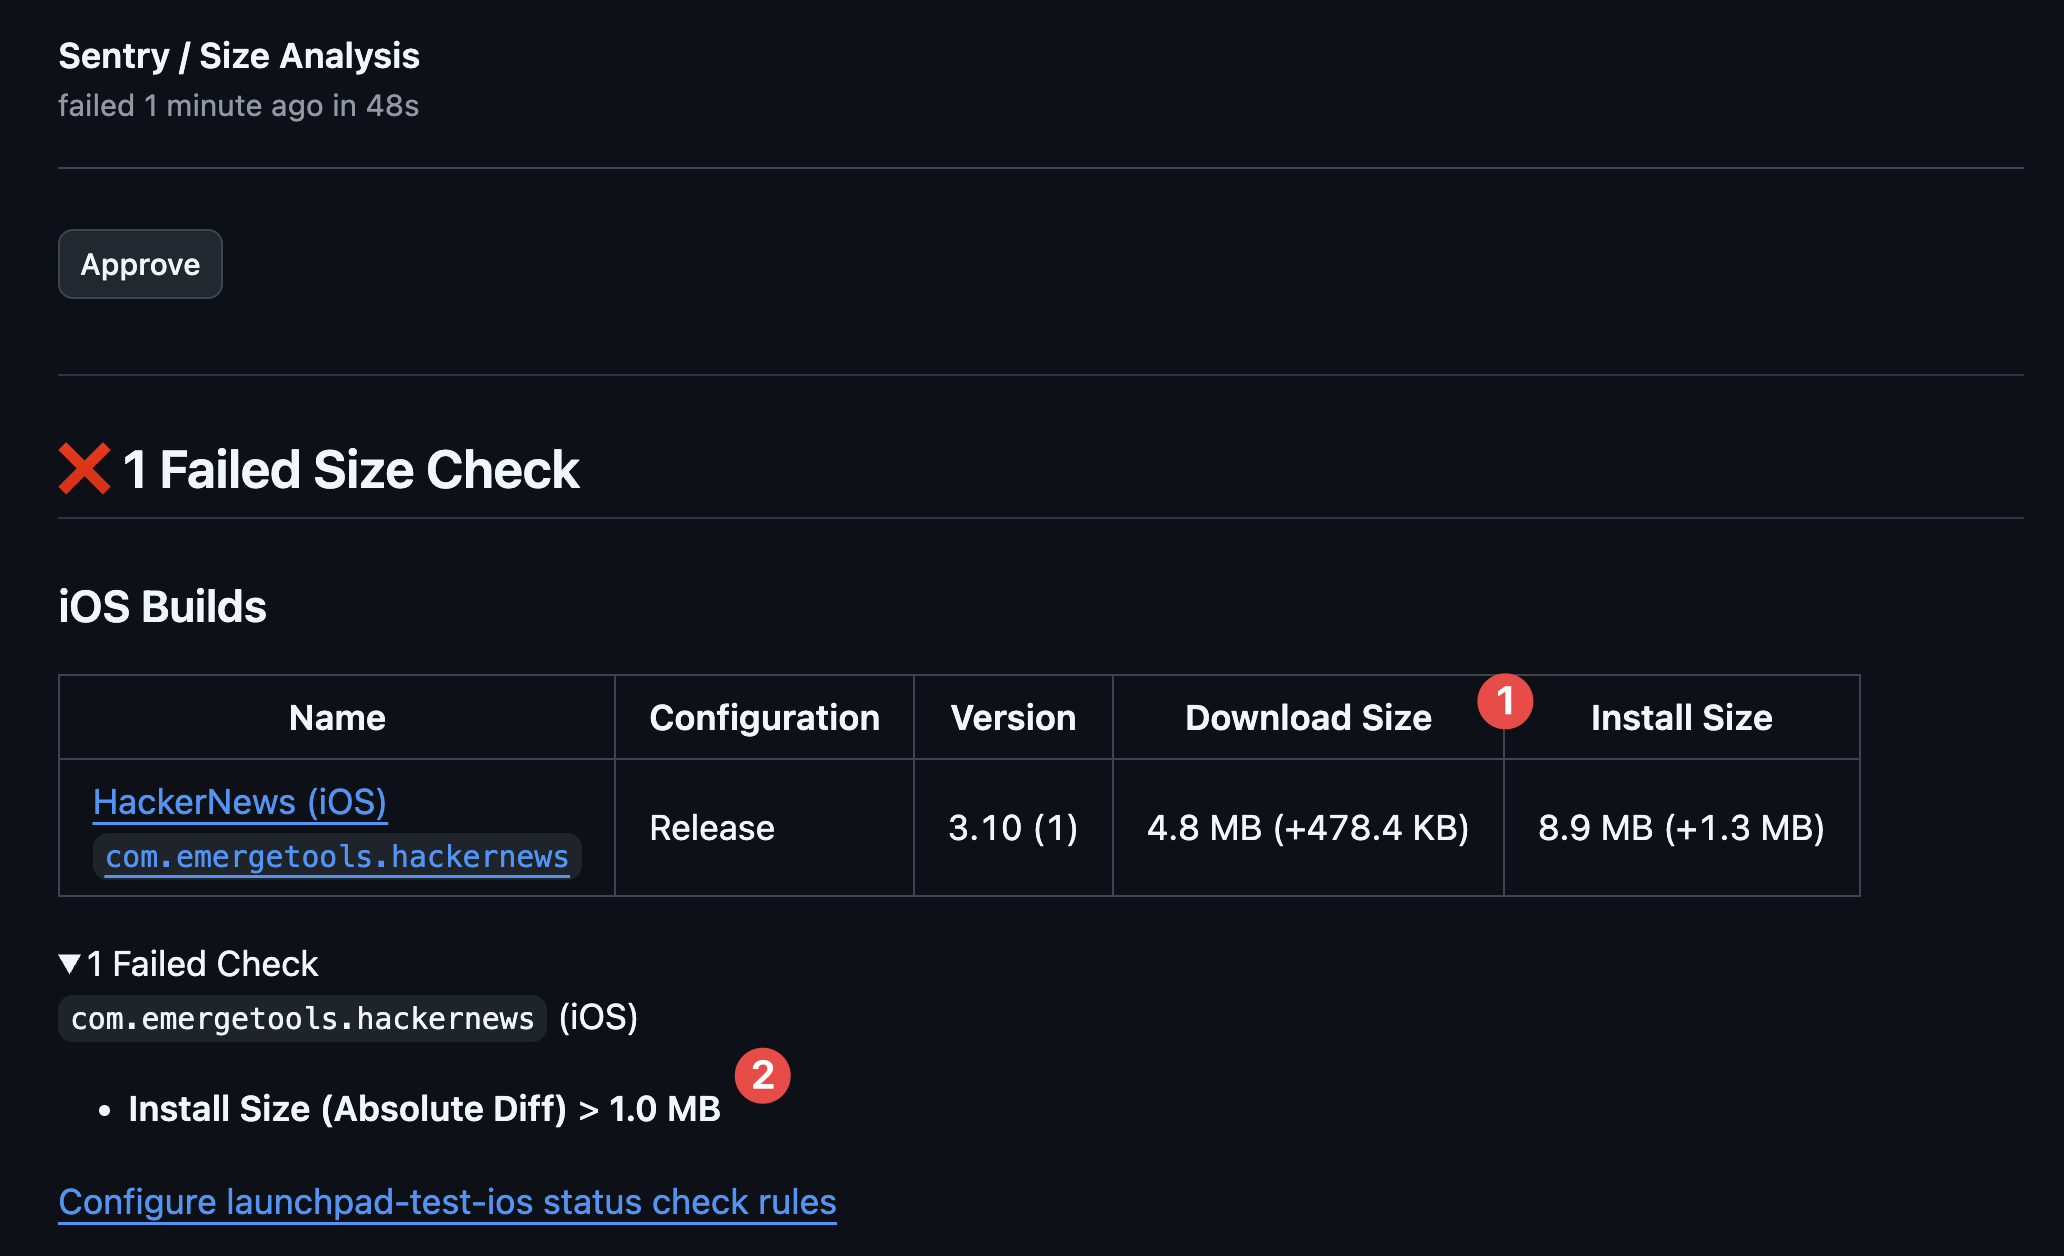Image resolution: width=2064 pixels, height=1256 pixels.
Task: Click the 3.10 (1) version cell
Action: pyautogui.click(x=1013, y=828)
